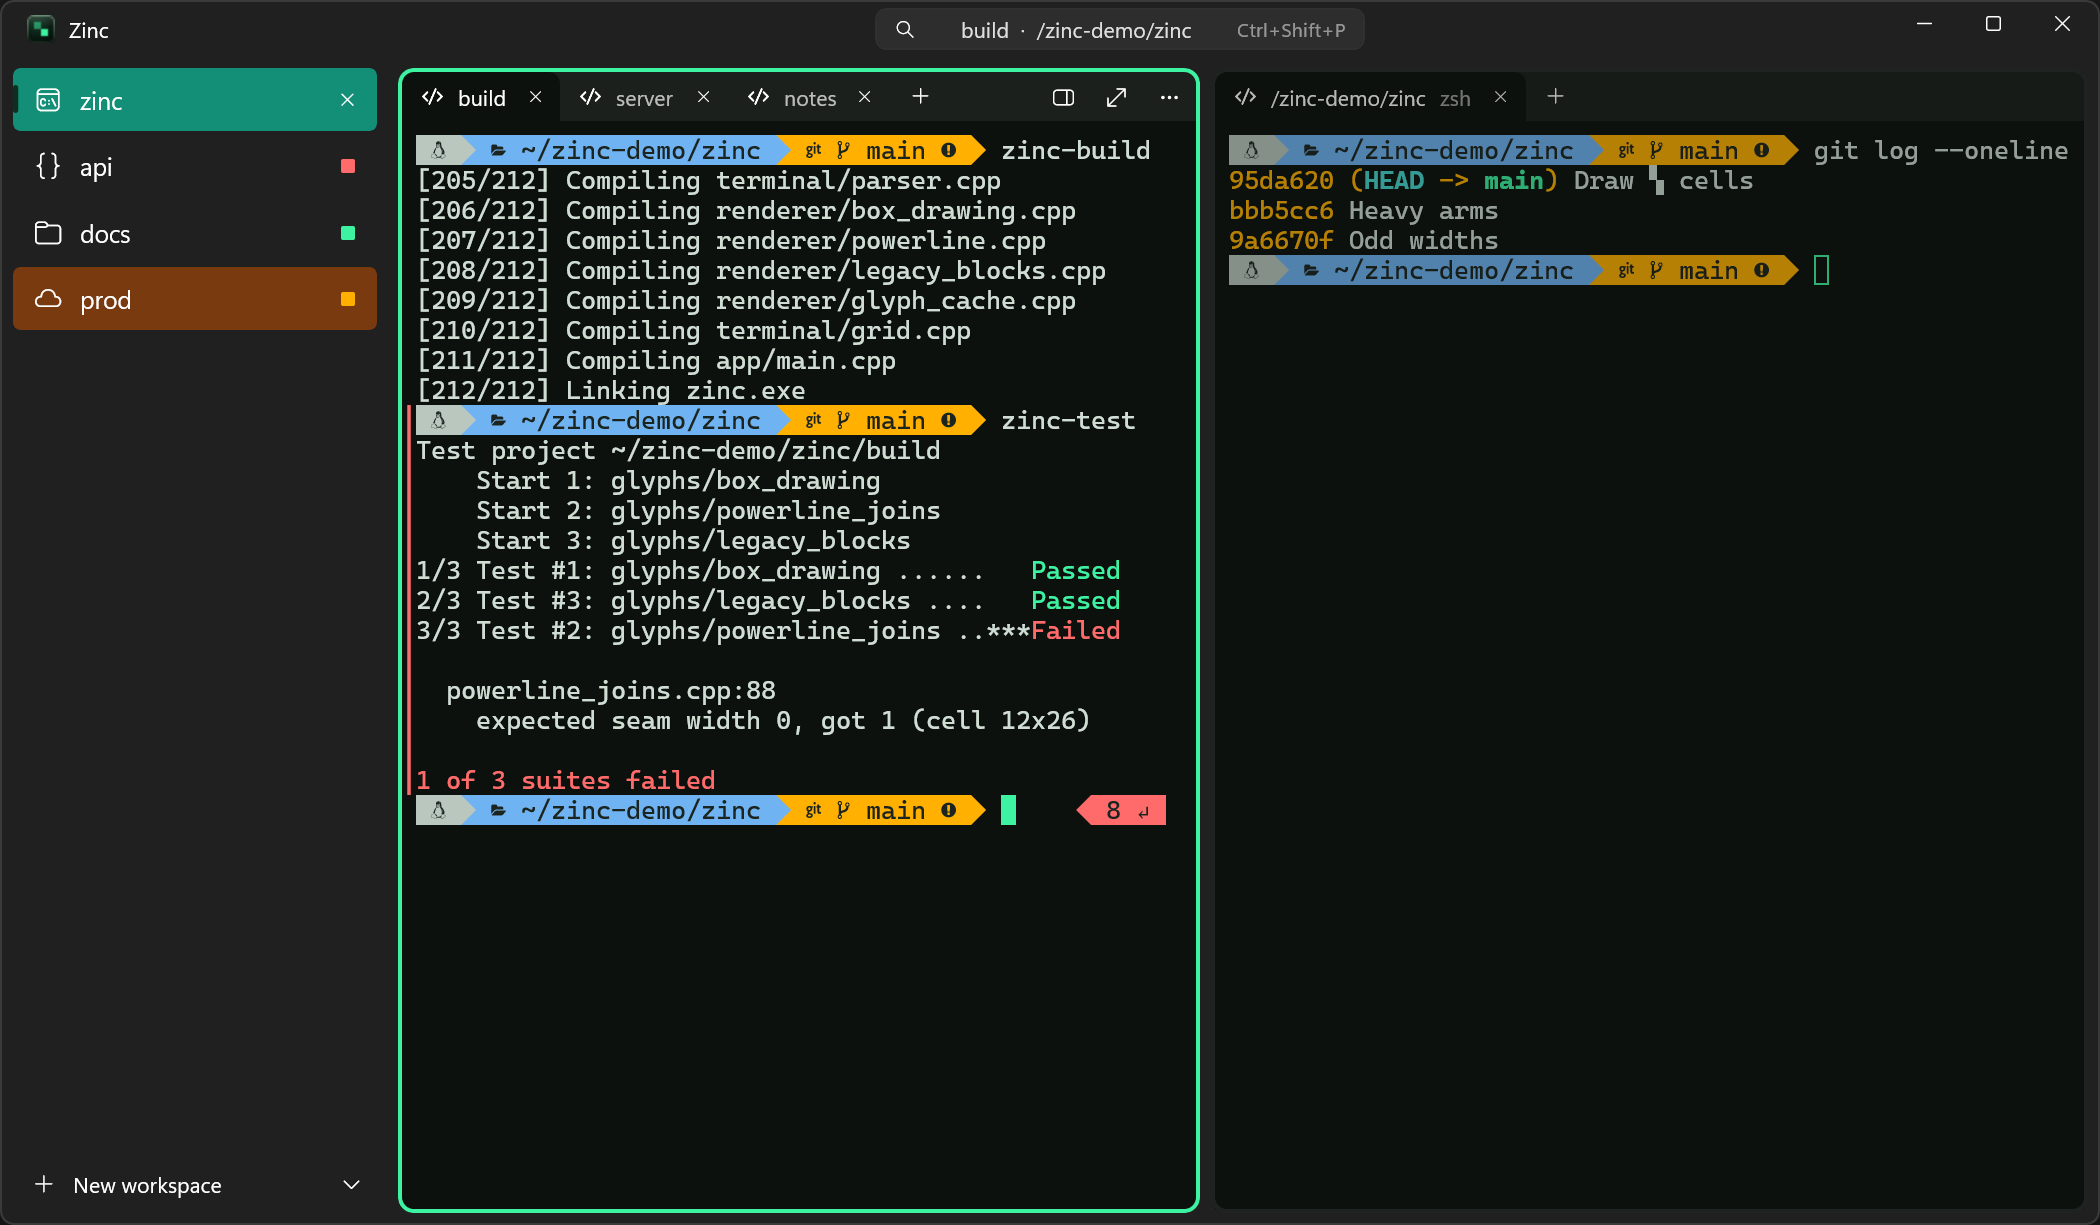The height and width of the screenshot is (1225, 2100).
Task: Click the expand pane arrows icon
Action: (1117, 97)
